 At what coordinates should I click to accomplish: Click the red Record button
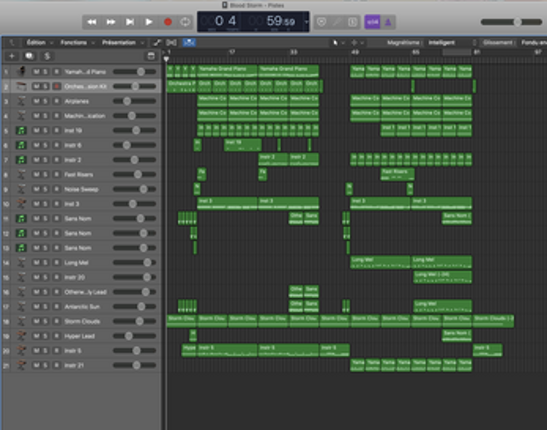(167, 22)
